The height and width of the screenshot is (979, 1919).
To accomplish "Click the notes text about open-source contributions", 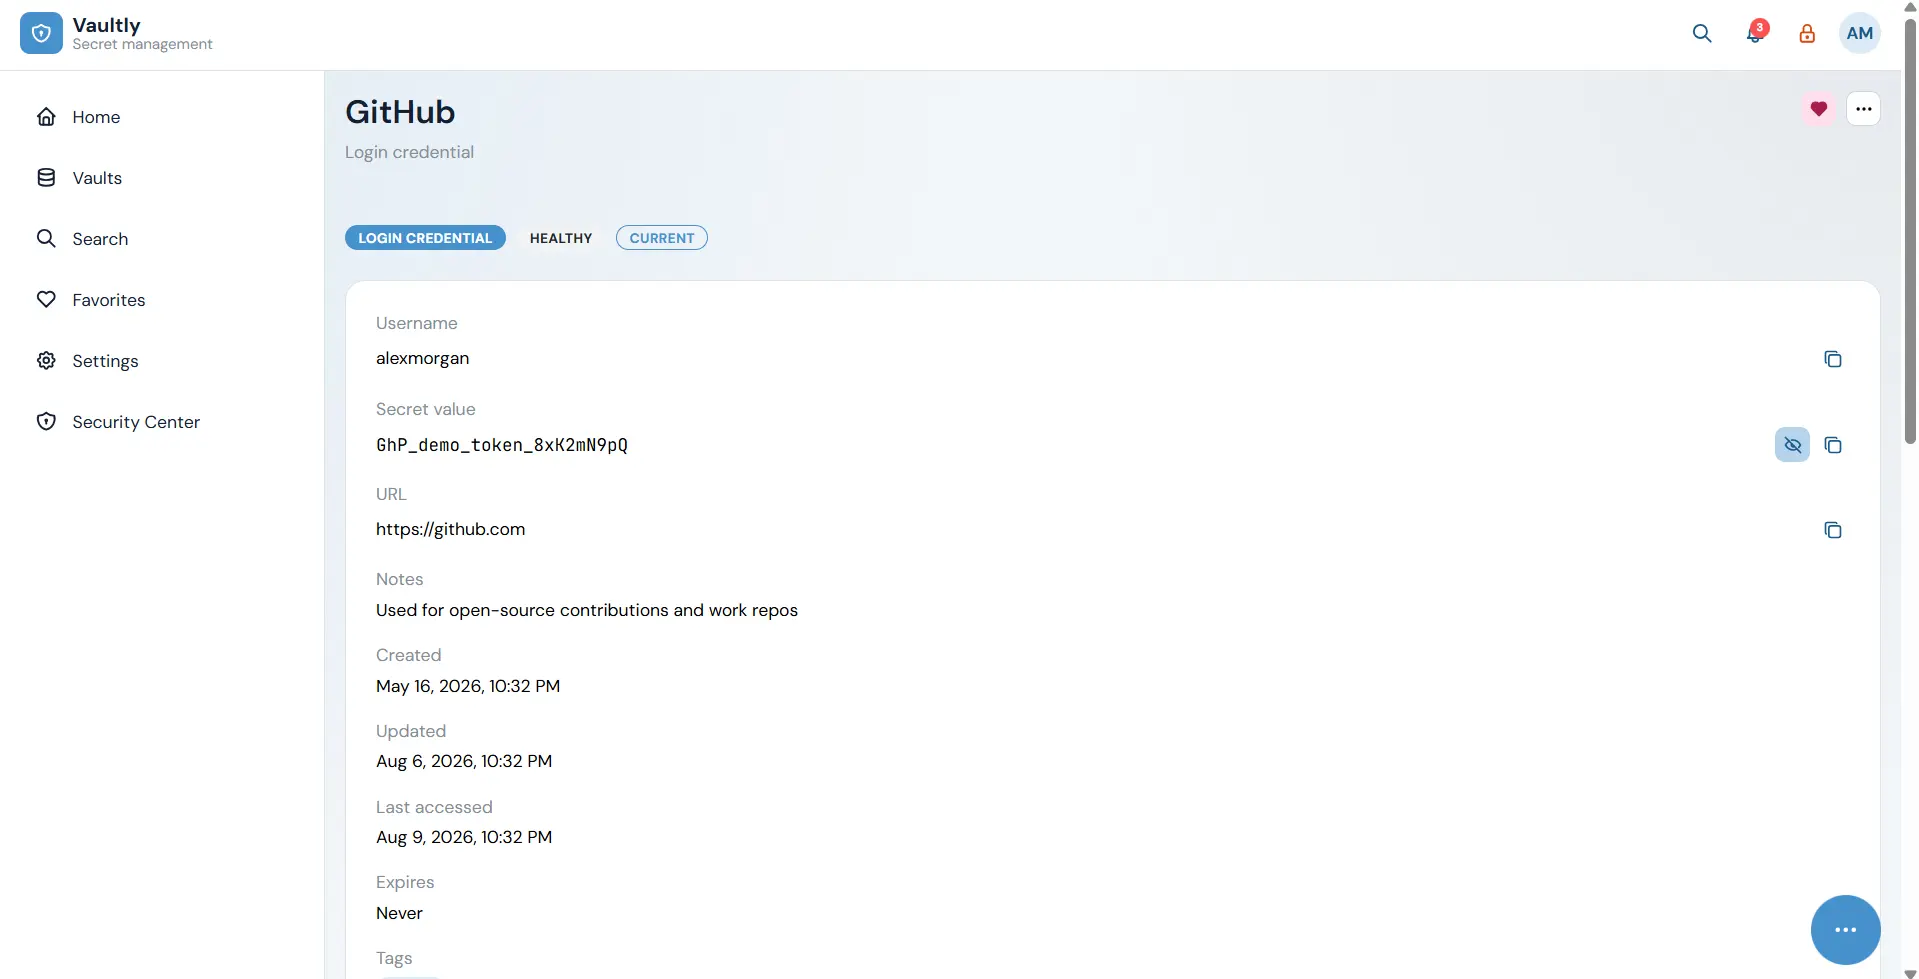I will (587, 610).
